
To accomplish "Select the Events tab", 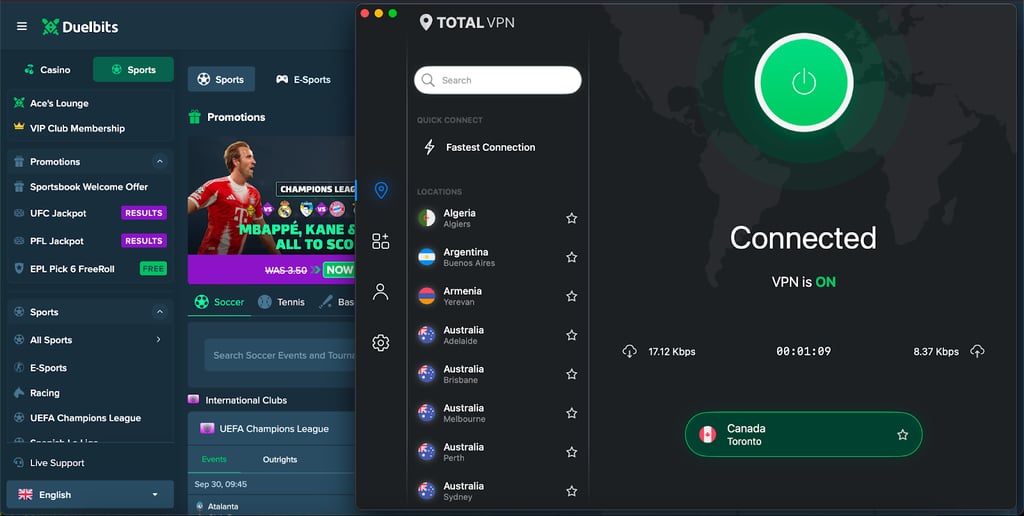I will pos(214,459).
